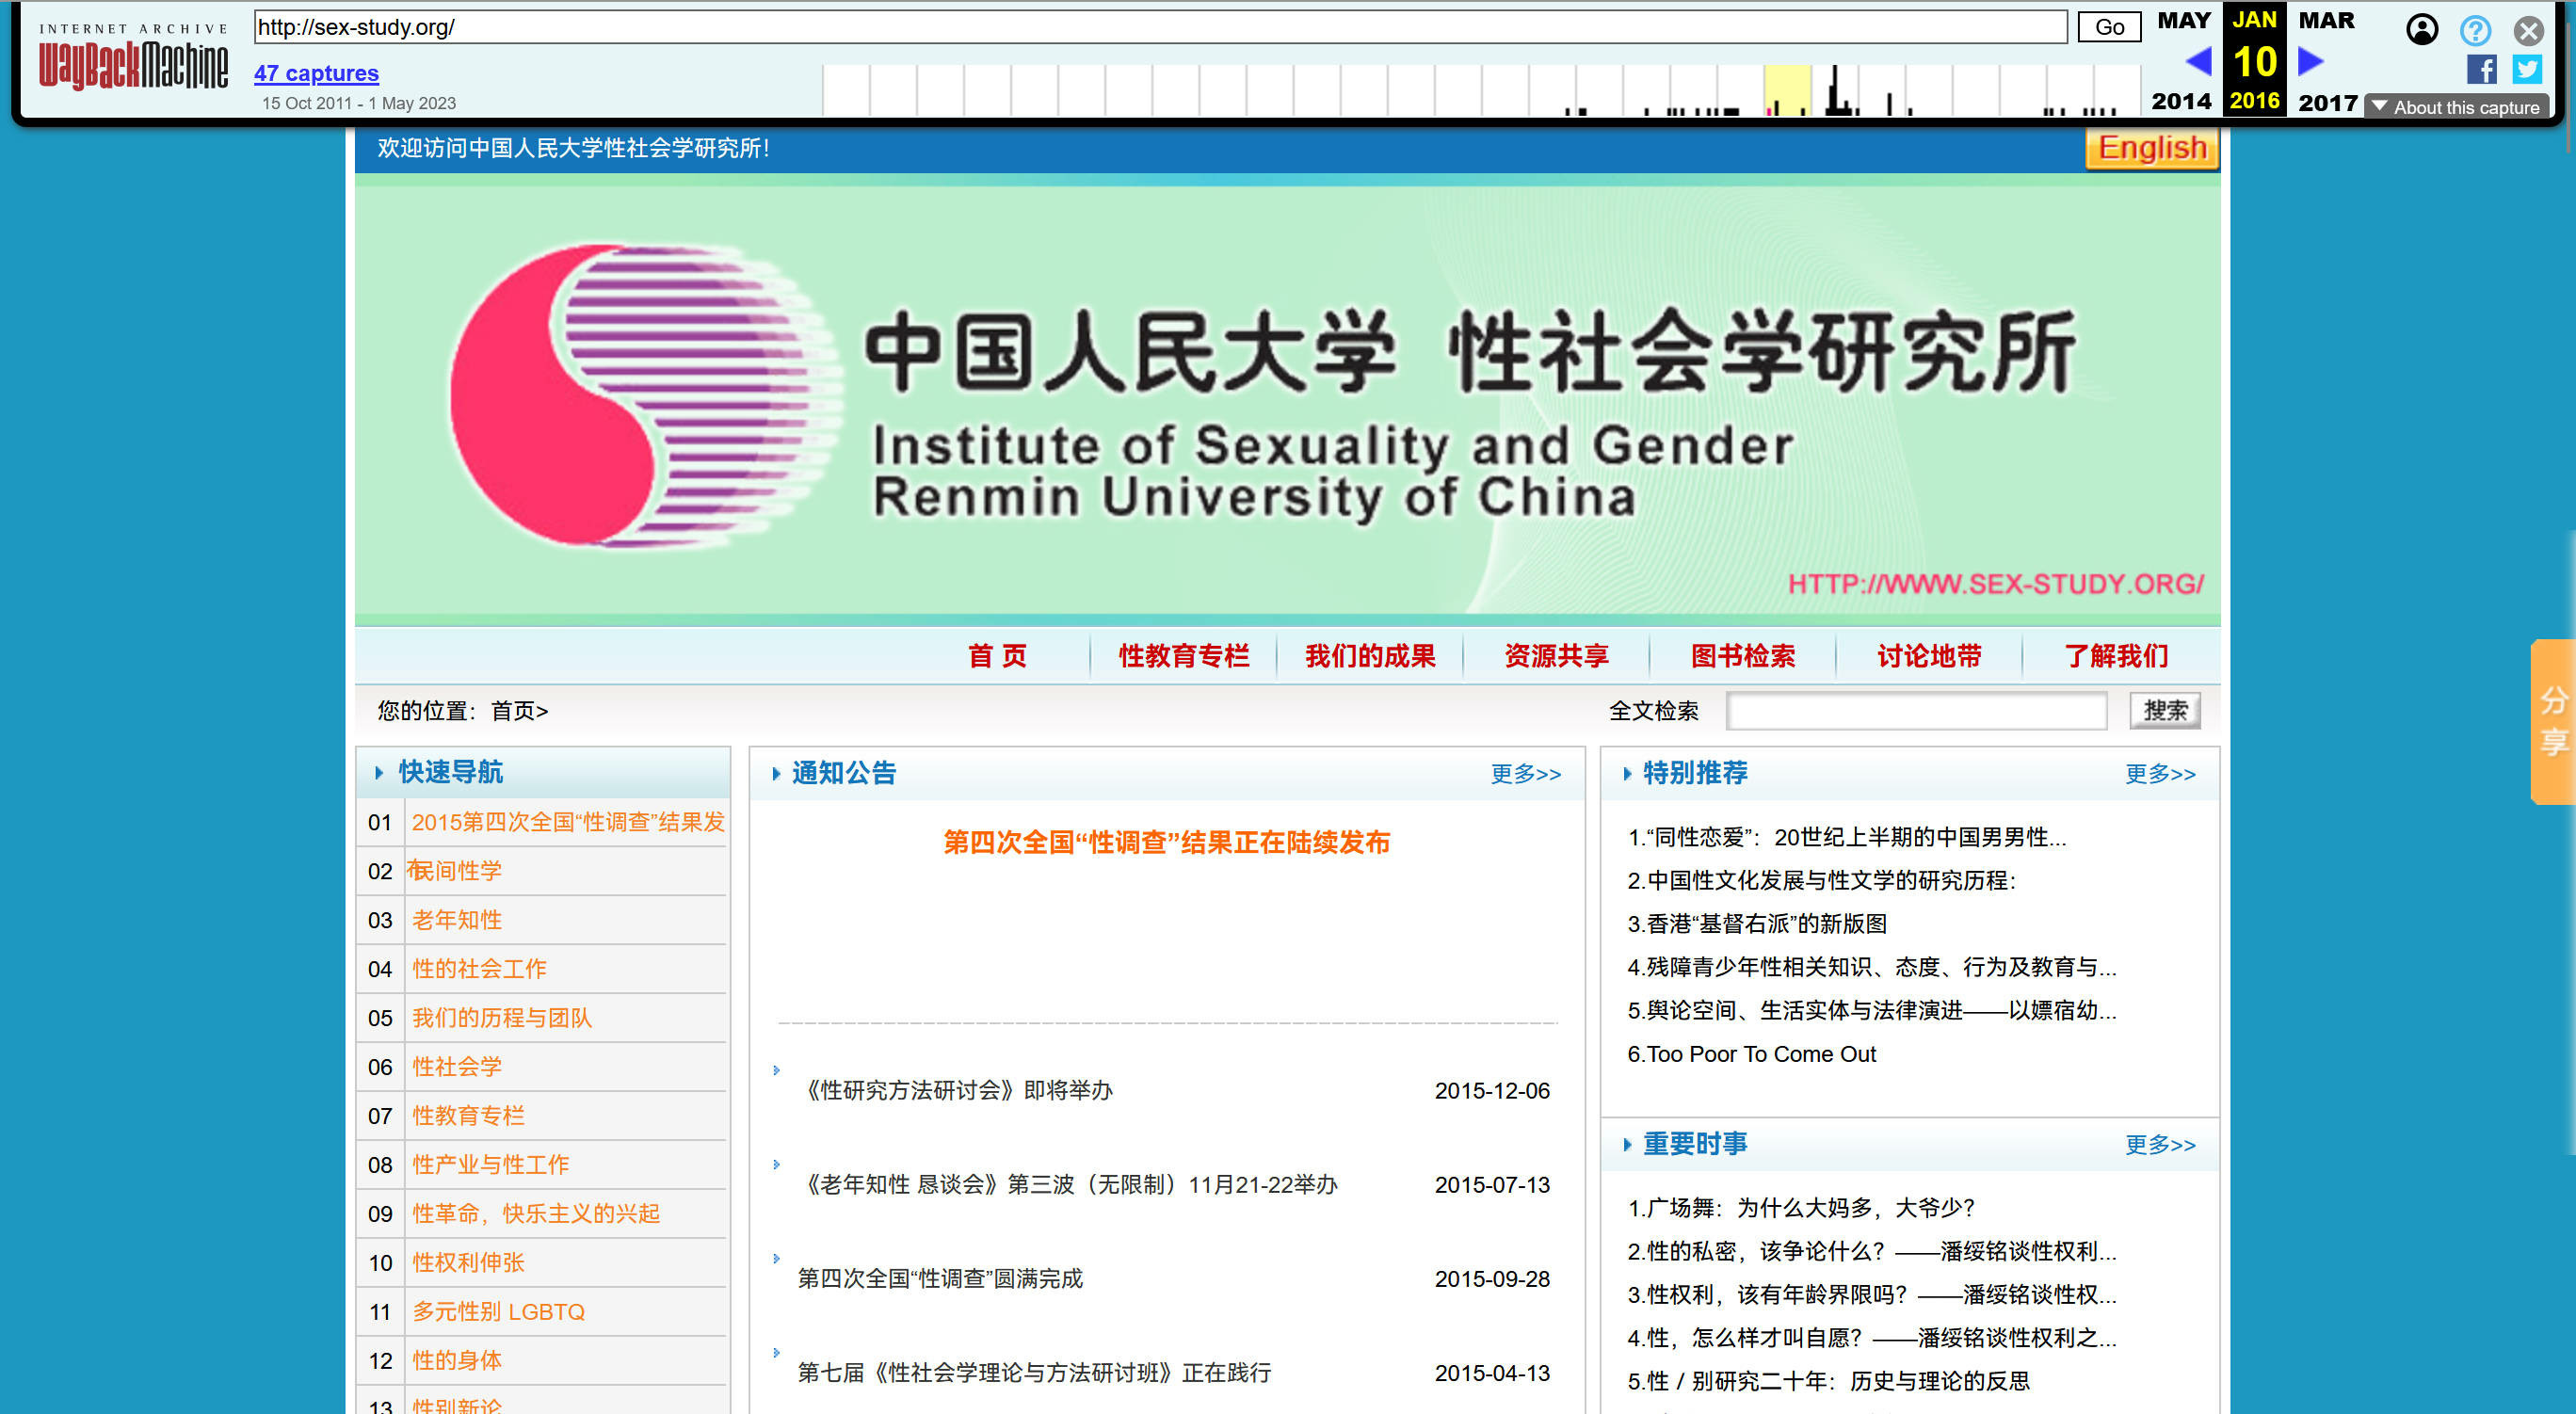Click the Wayback URL input field

pos(1160,27)
